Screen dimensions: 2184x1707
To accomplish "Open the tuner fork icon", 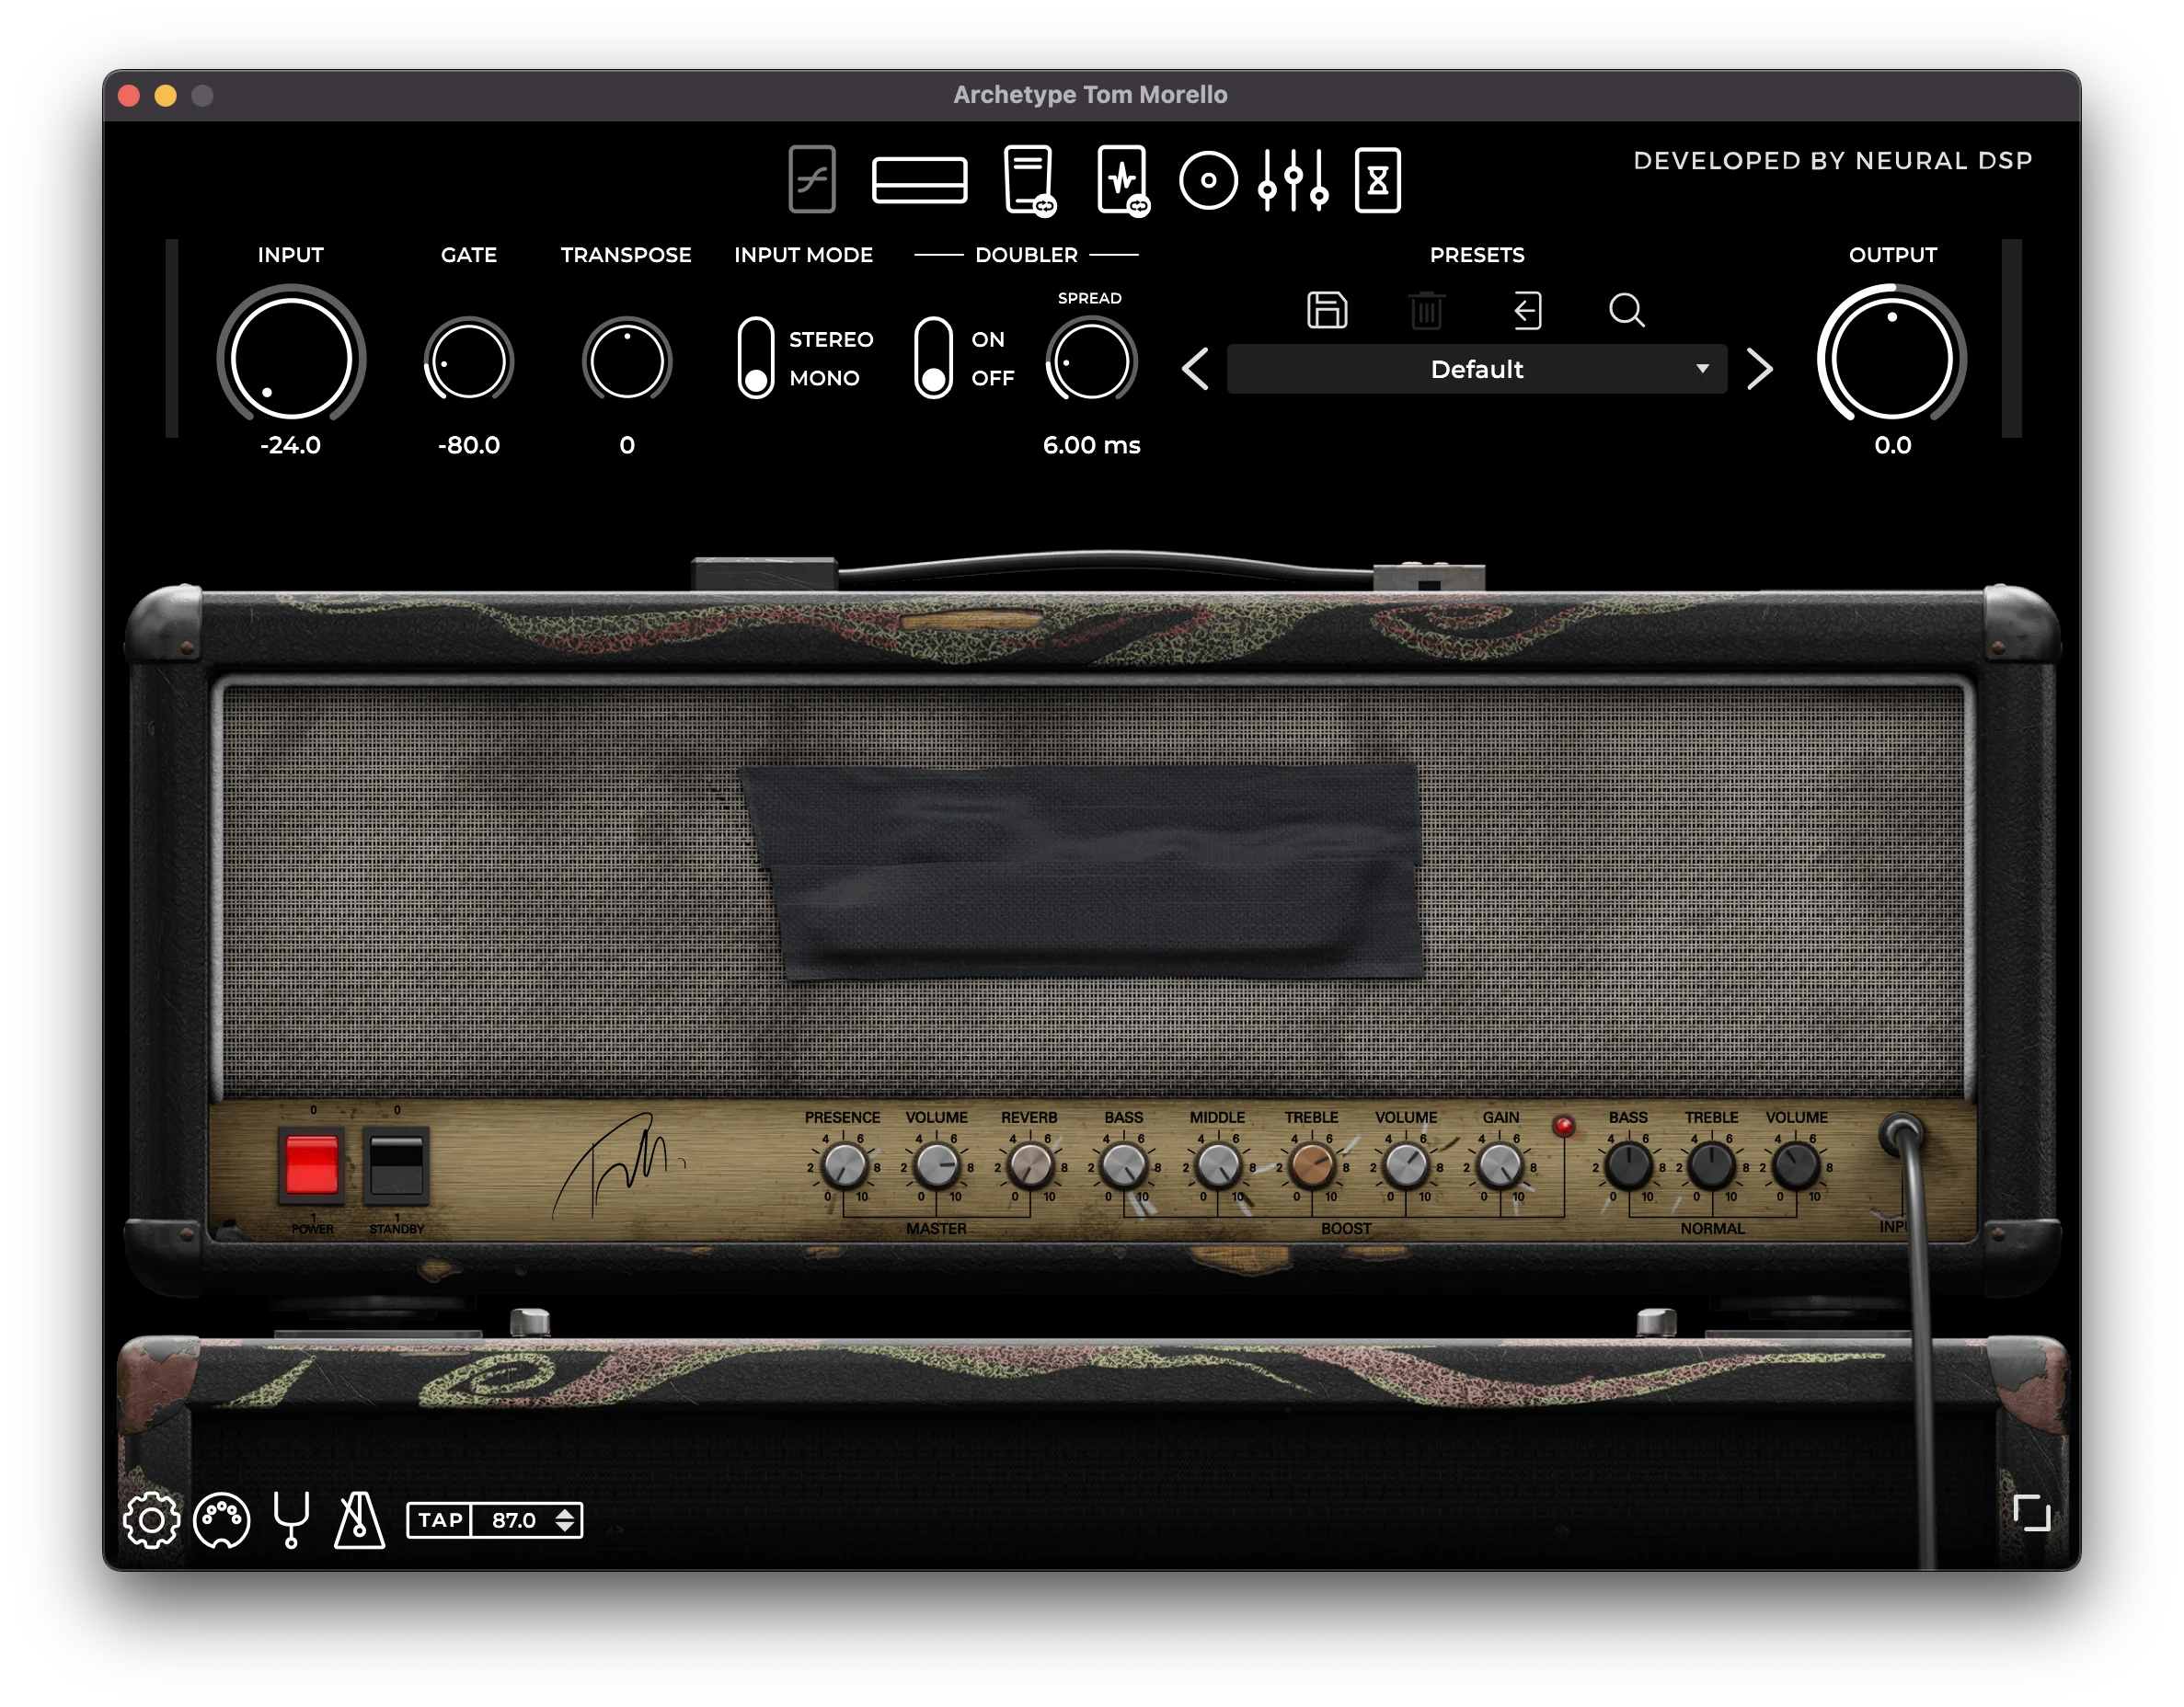I will (291, 1520).
